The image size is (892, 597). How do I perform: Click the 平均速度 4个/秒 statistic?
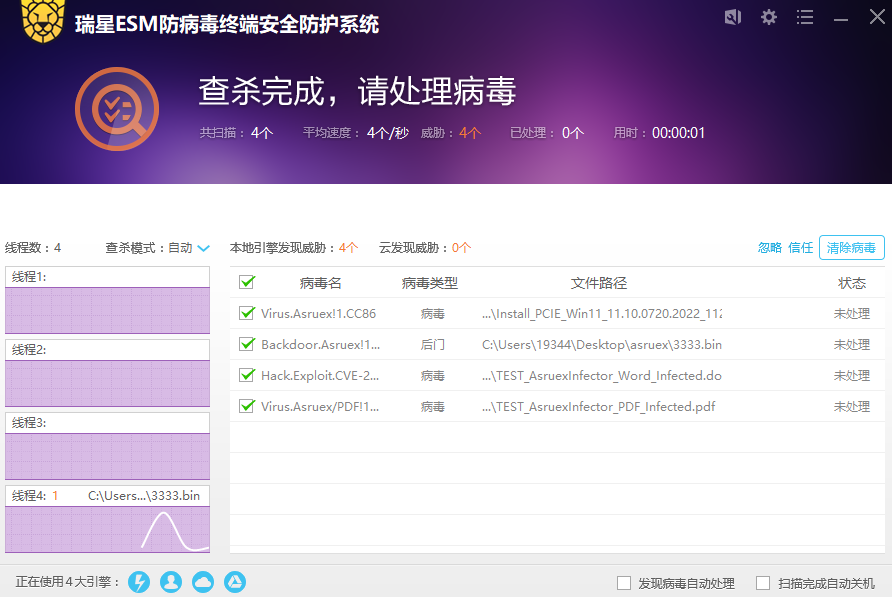(356, 133)
